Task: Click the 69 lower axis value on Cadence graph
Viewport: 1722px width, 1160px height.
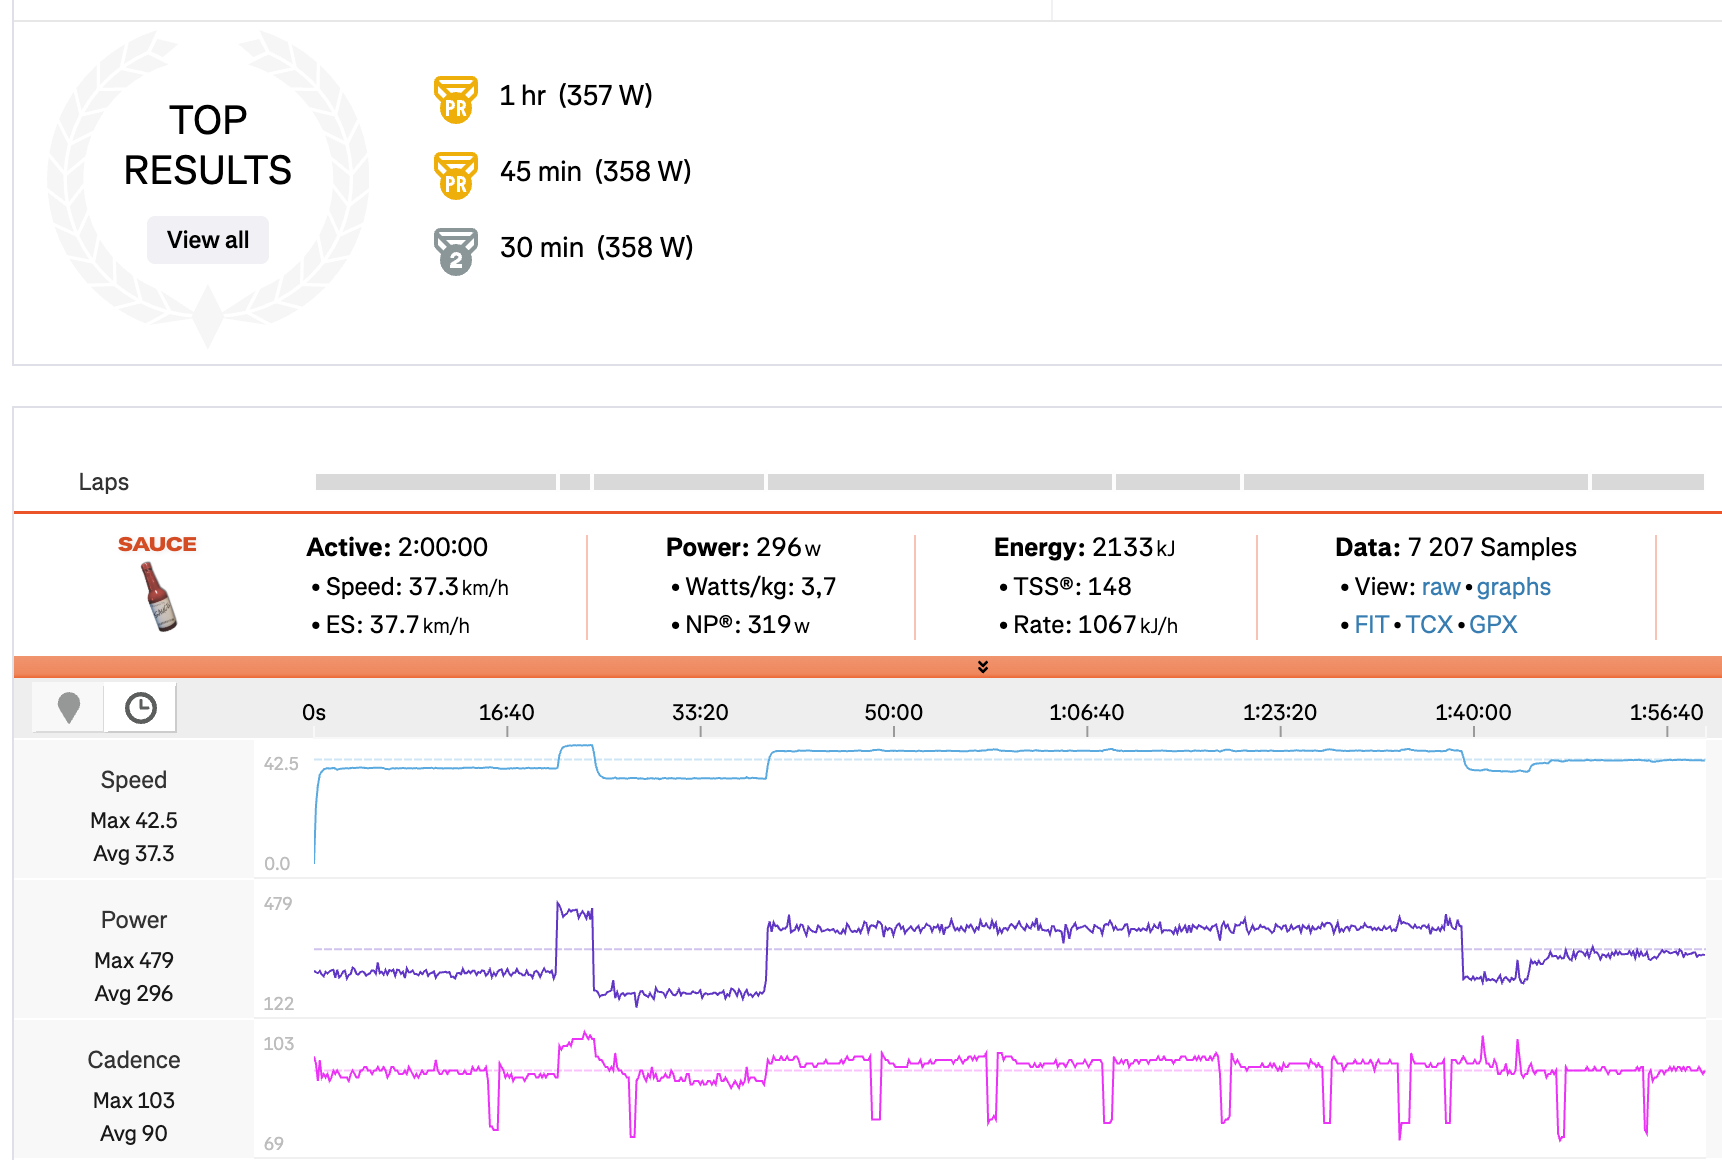Action: 274,1143
